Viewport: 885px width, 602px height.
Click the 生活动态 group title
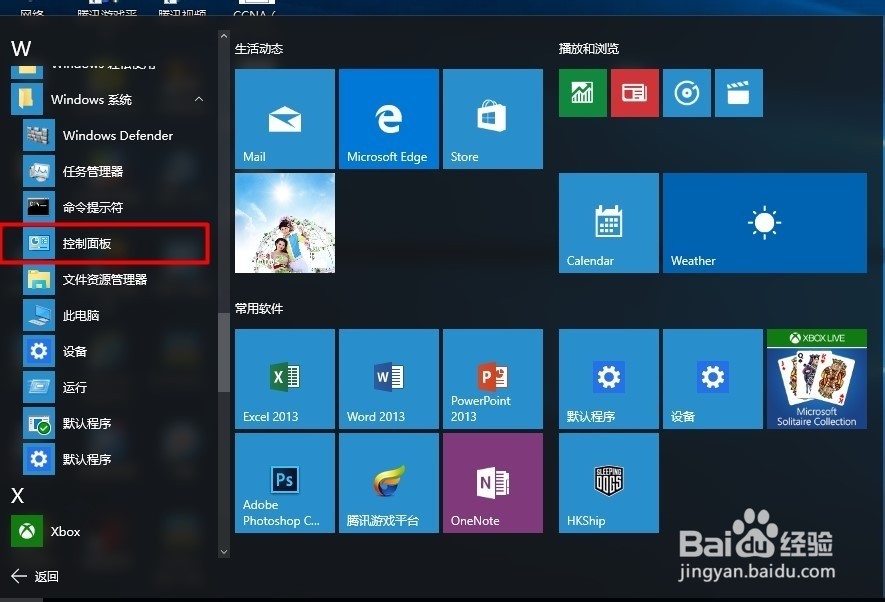(x=259, y=49)
